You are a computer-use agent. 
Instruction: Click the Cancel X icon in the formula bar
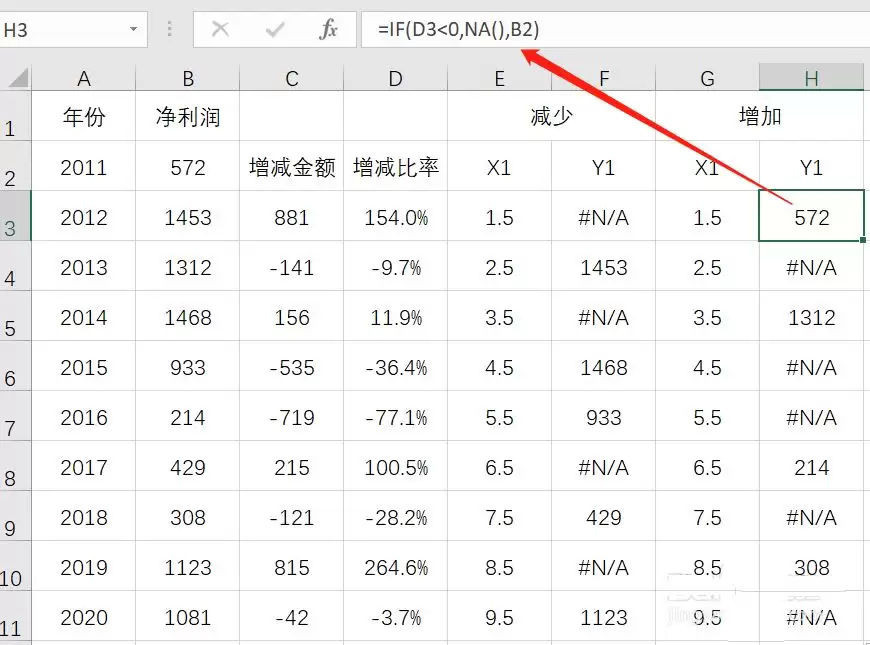220,29
